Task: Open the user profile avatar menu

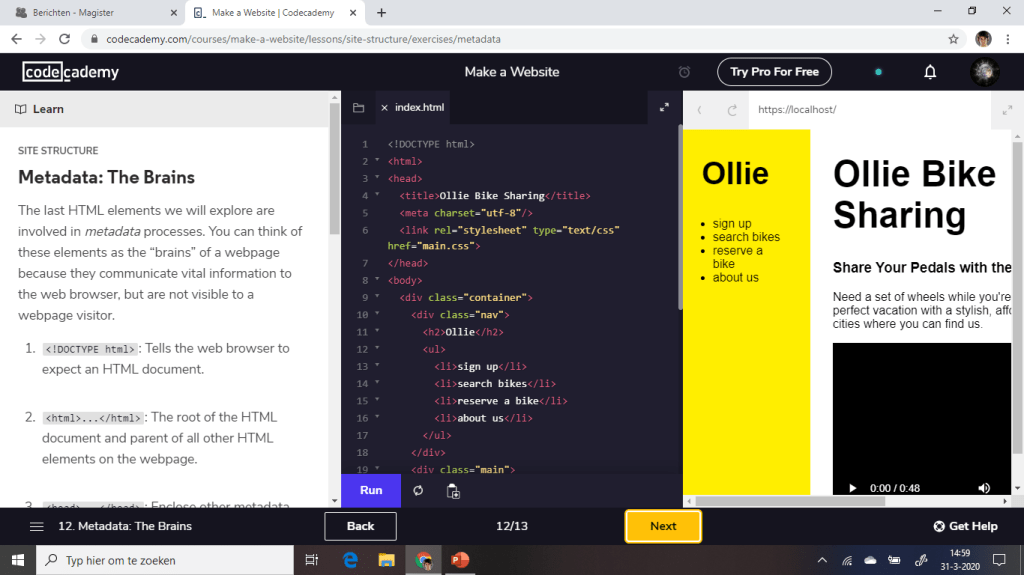Action: (985, 72)
